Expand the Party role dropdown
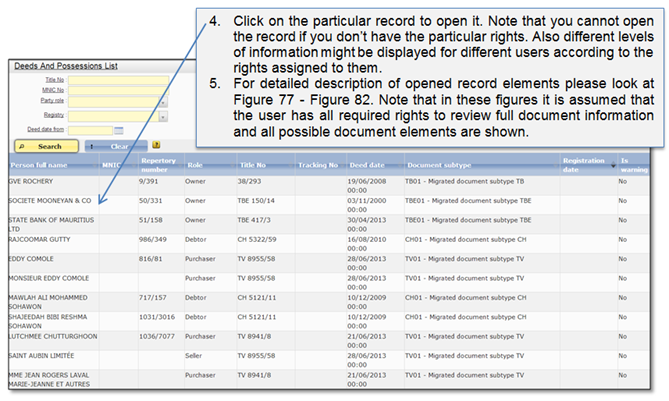This screenshot has width=669, height=401. (163, 102)
